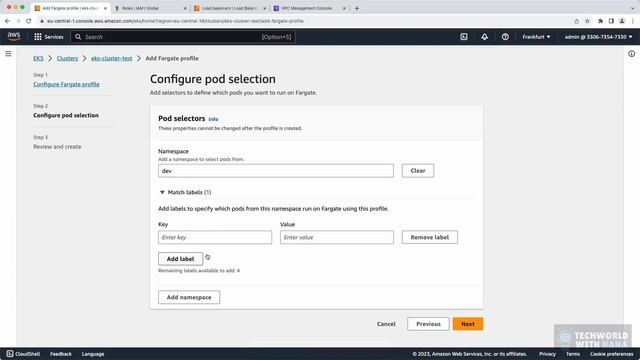Image resolution: width=640 pixels, height=360 pixels.
Task: Open the eks-cluster-test breadcrumb link
Action: pyautogui.click(x=111, y=58)
